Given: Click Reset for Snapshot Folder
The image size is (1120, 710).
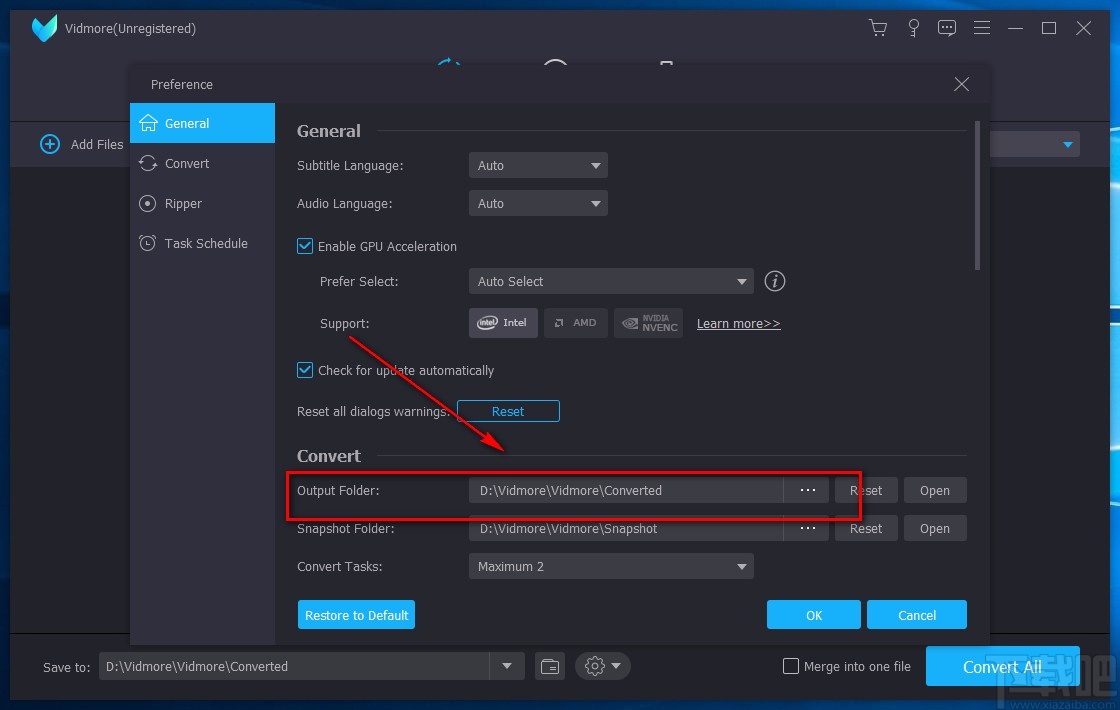Looking at the screenshot, I should [866, 529].
